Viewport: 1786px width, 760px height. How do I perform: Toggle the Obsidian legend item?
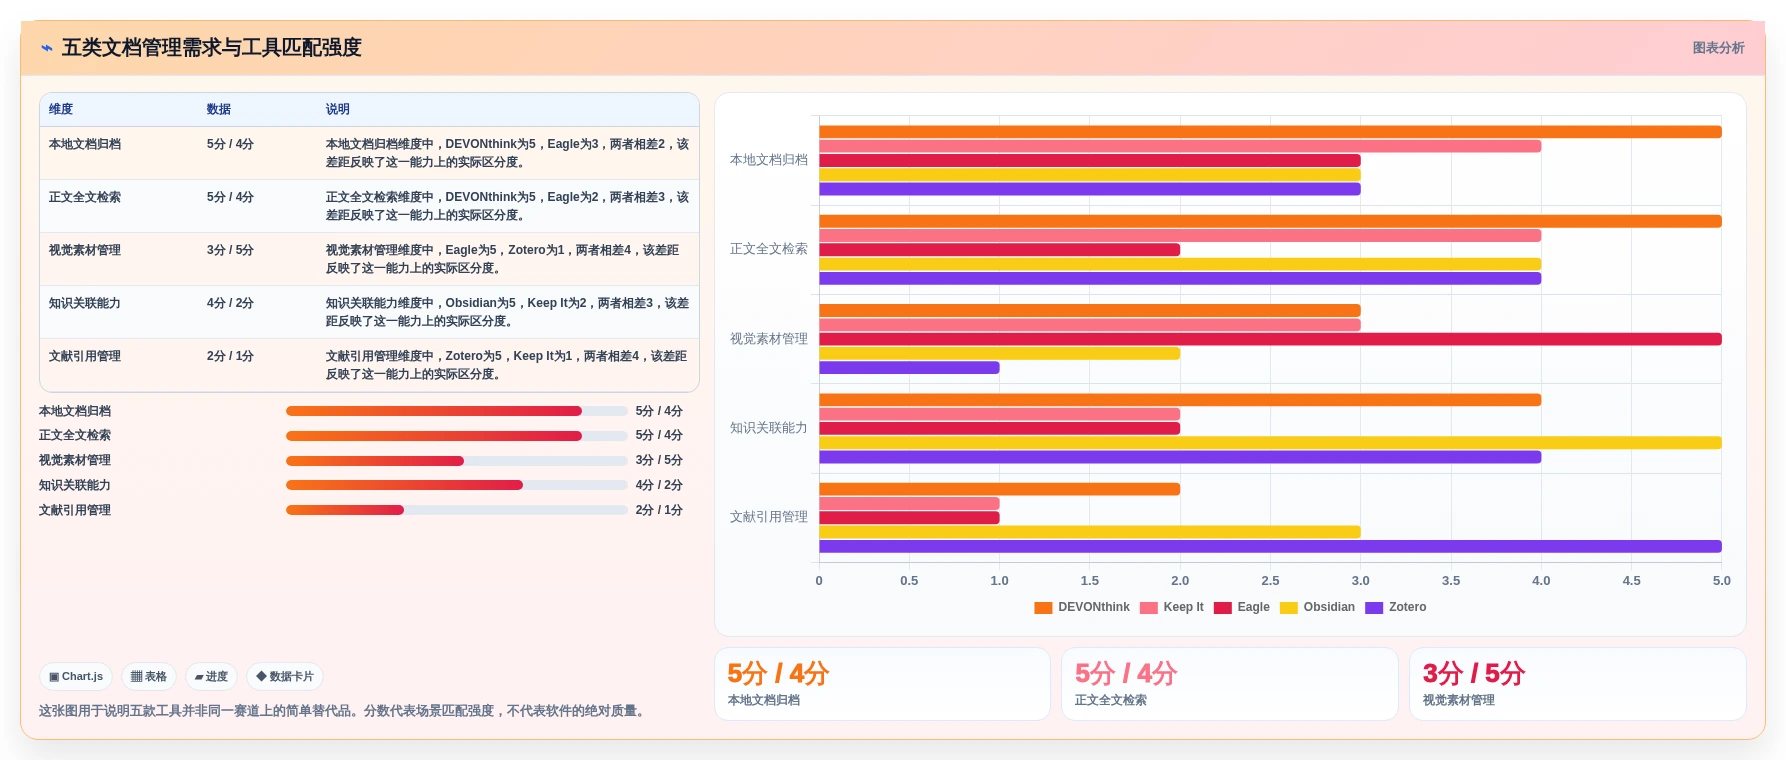coord(1318,607)
